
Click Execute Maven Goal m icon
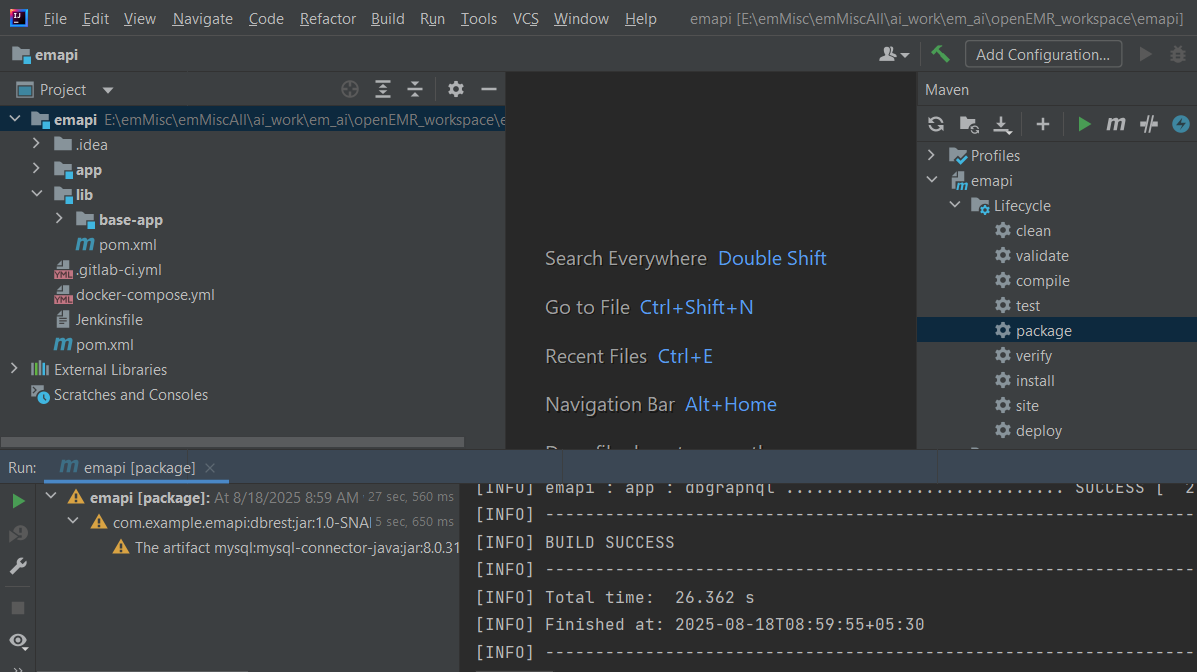coord(1116,124)
